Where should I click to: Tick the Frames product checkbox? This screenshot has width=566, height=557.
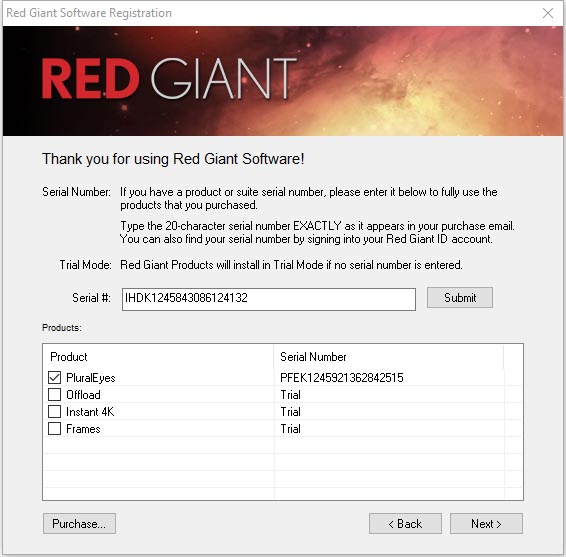click(x=55, y=428)
